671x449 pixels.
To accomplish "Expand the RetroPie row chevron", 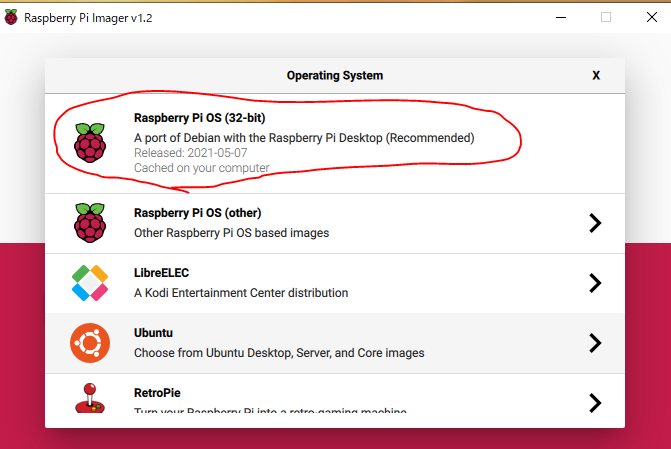I will (595, 403).
